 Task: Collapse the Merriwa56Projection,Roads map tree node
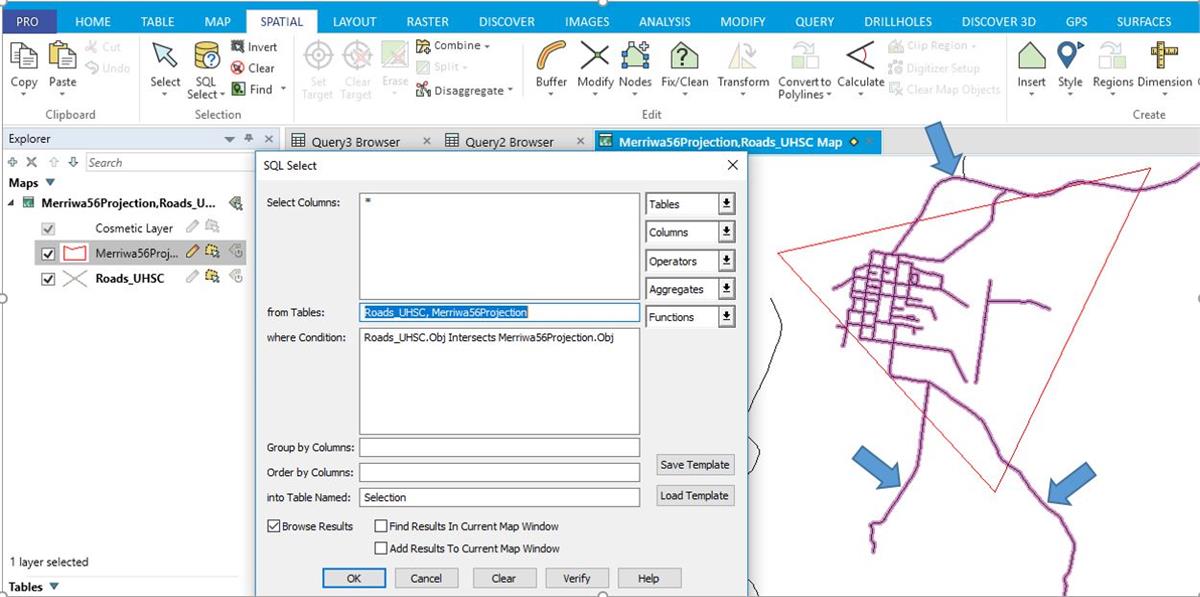tap(13, 202)
